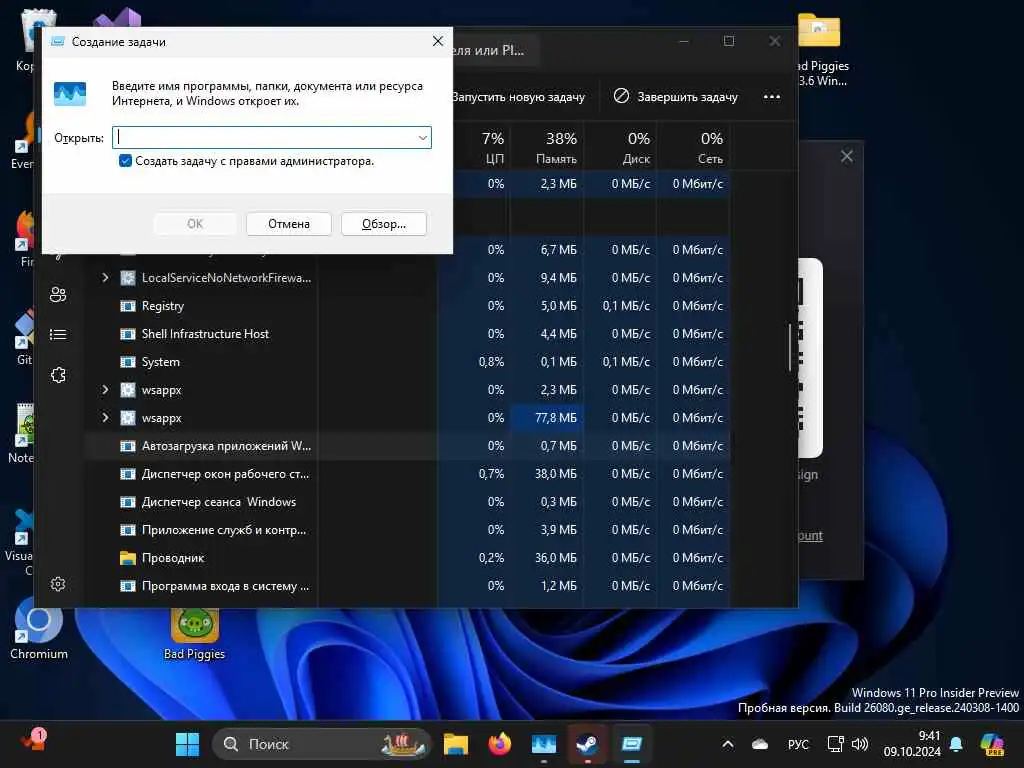The image size is (1024, 768).
Task: Click the System process icon
Action: (x=128, y=362)
